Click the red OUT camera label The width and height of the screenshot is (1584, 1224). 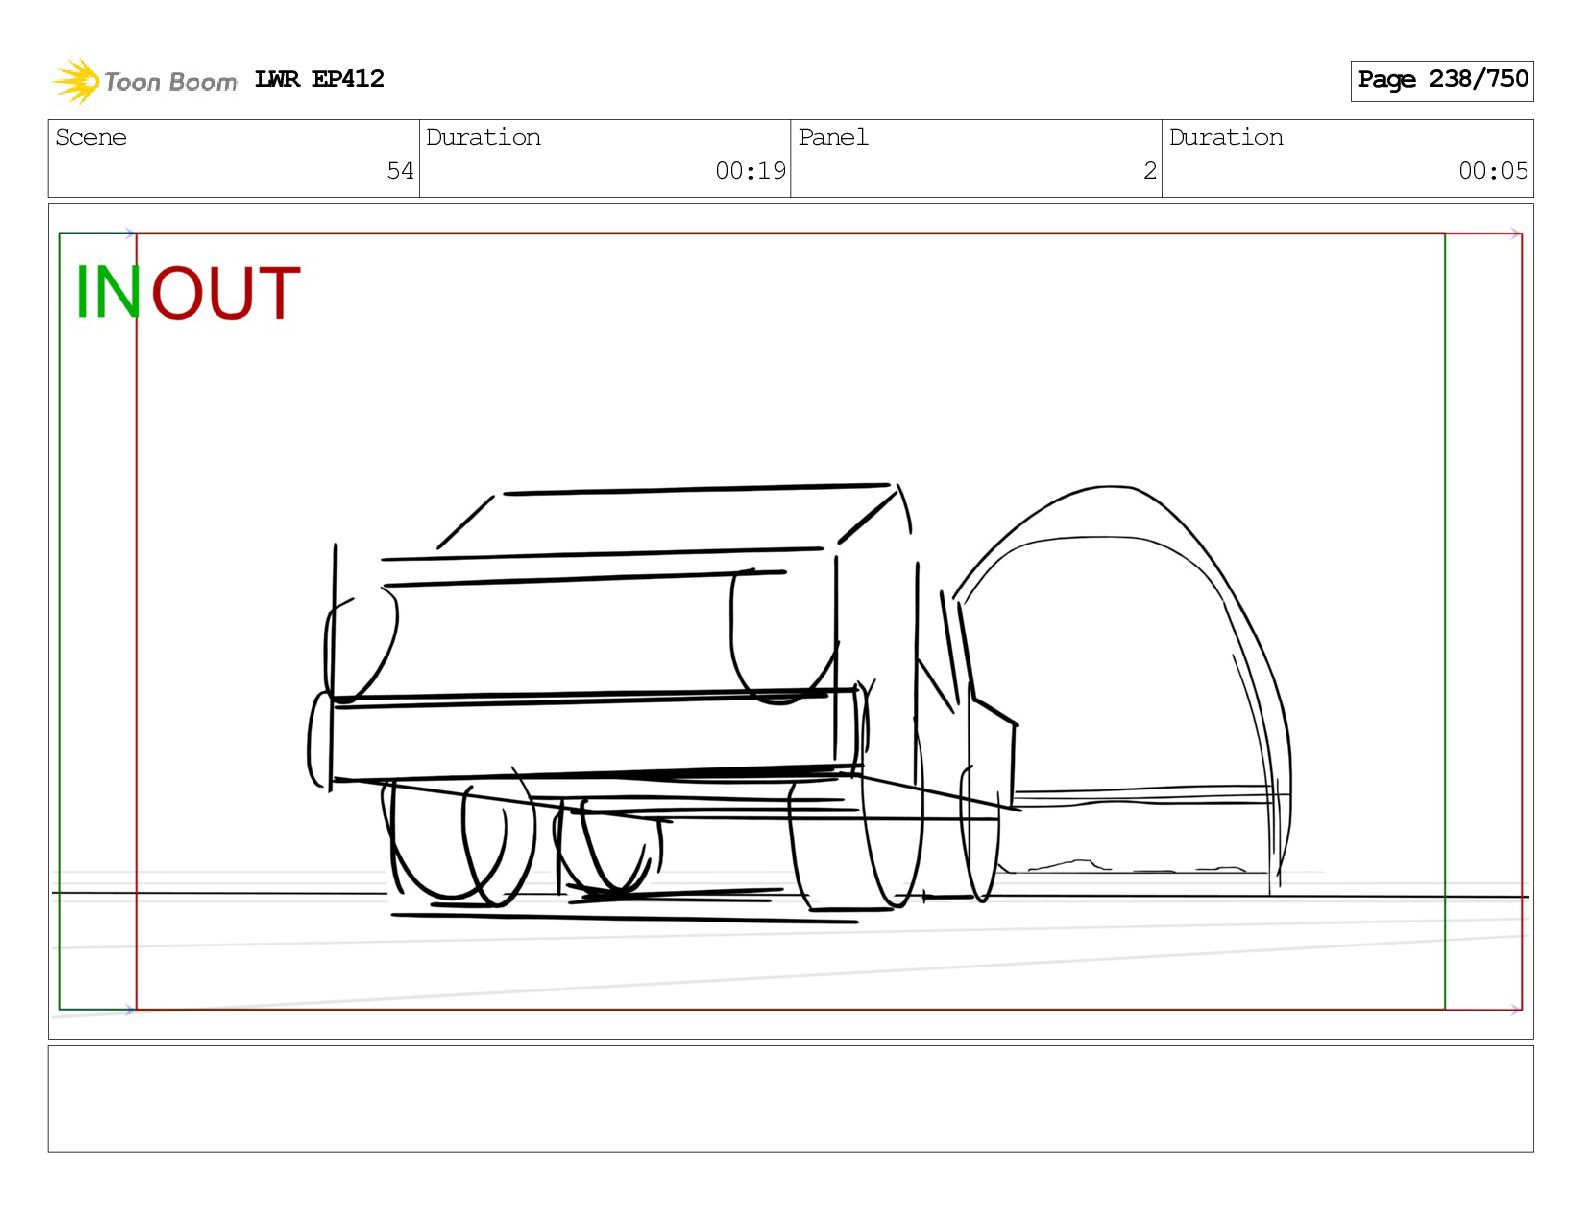tap(226, 292)
